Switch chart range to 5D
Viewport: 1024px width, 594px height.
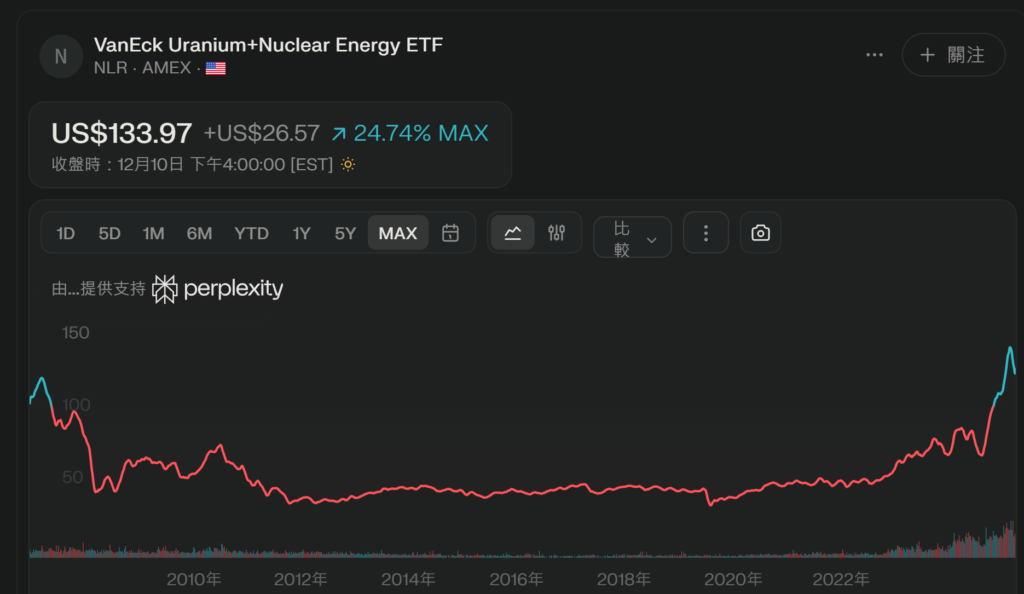(109, 233)
